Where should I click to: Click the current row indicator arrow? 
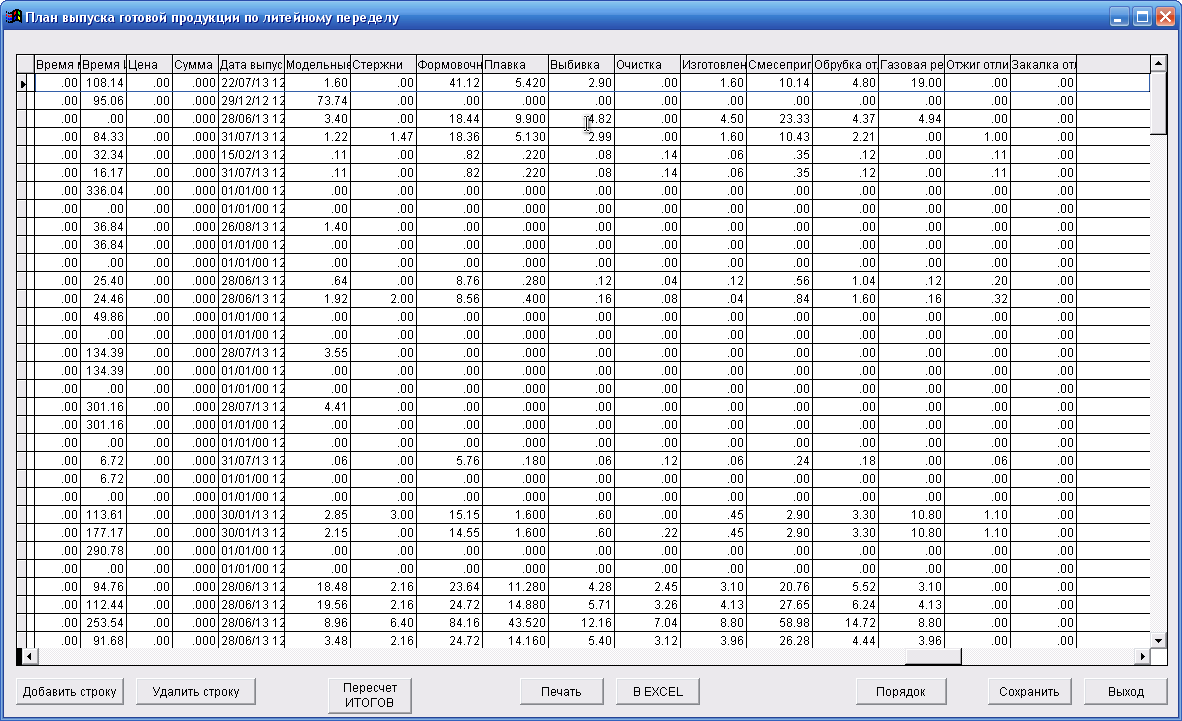24,83
